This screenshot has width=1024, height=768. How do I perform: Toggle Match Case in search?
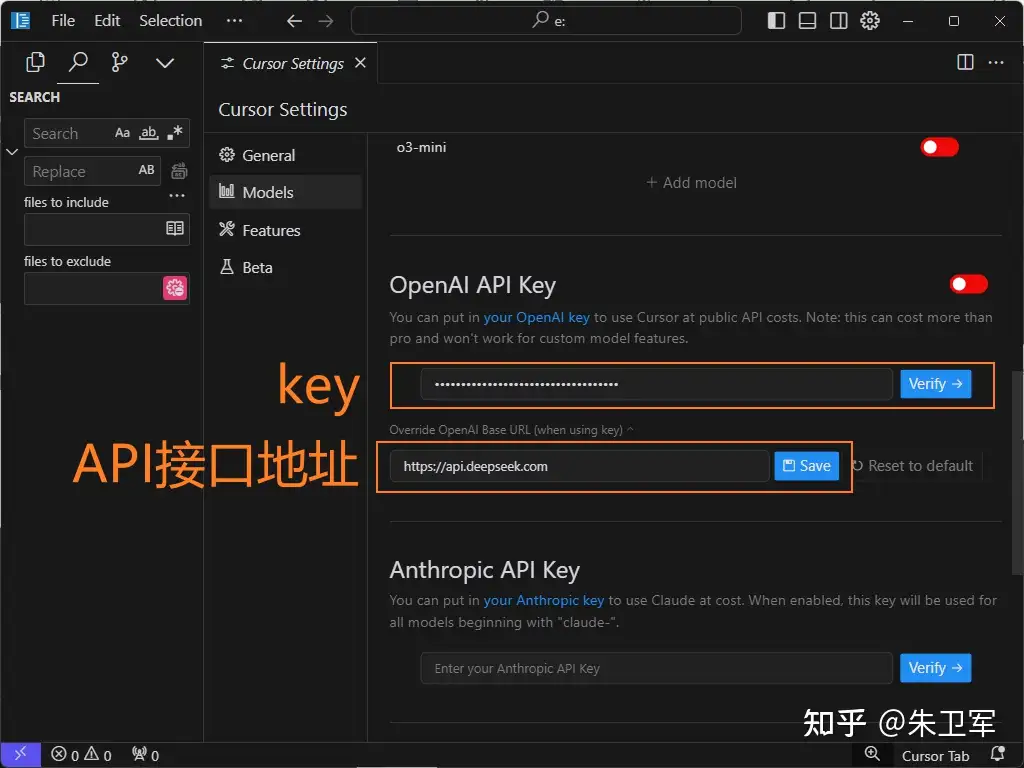[122, 133]
